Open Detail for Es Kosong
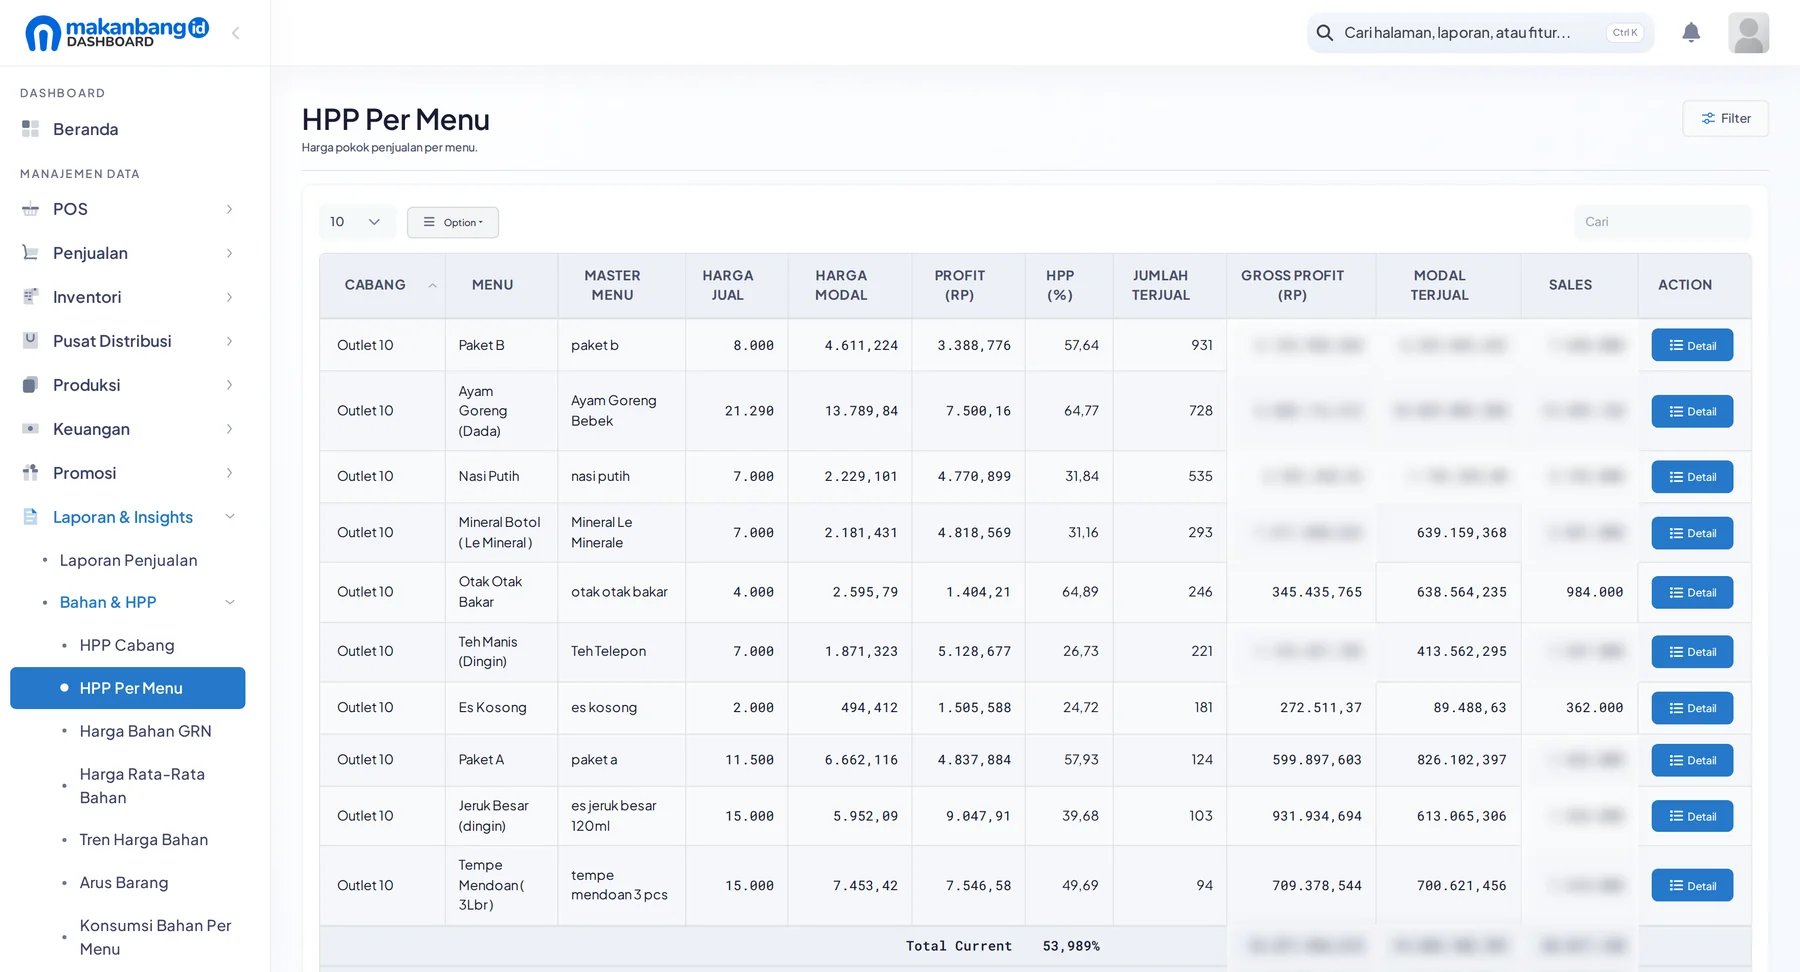 click(x=1692, y=708)
